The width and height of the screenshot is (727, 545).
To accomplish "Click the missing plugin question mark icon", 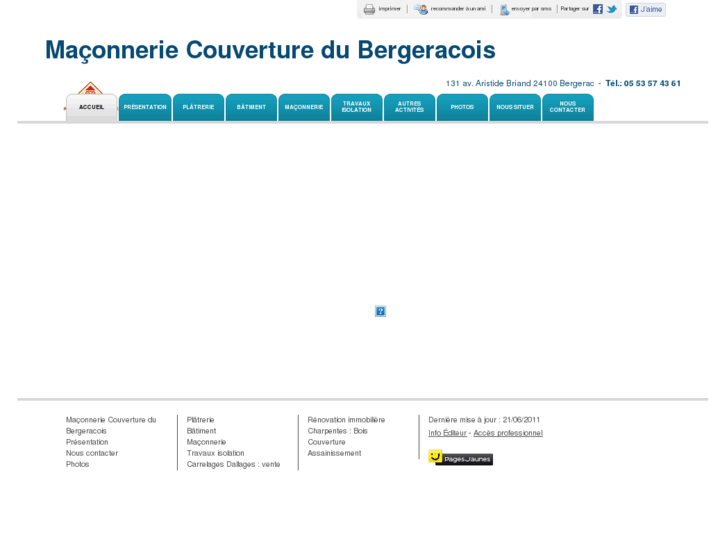I will coord(380,311).
